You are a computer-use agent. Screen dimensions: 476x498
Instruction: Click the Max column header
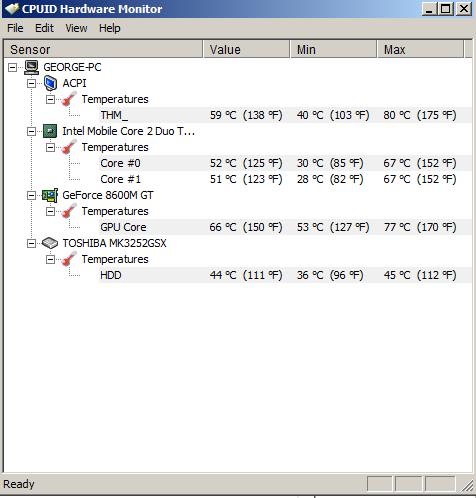pyautogui.click(x=420, y=50)
